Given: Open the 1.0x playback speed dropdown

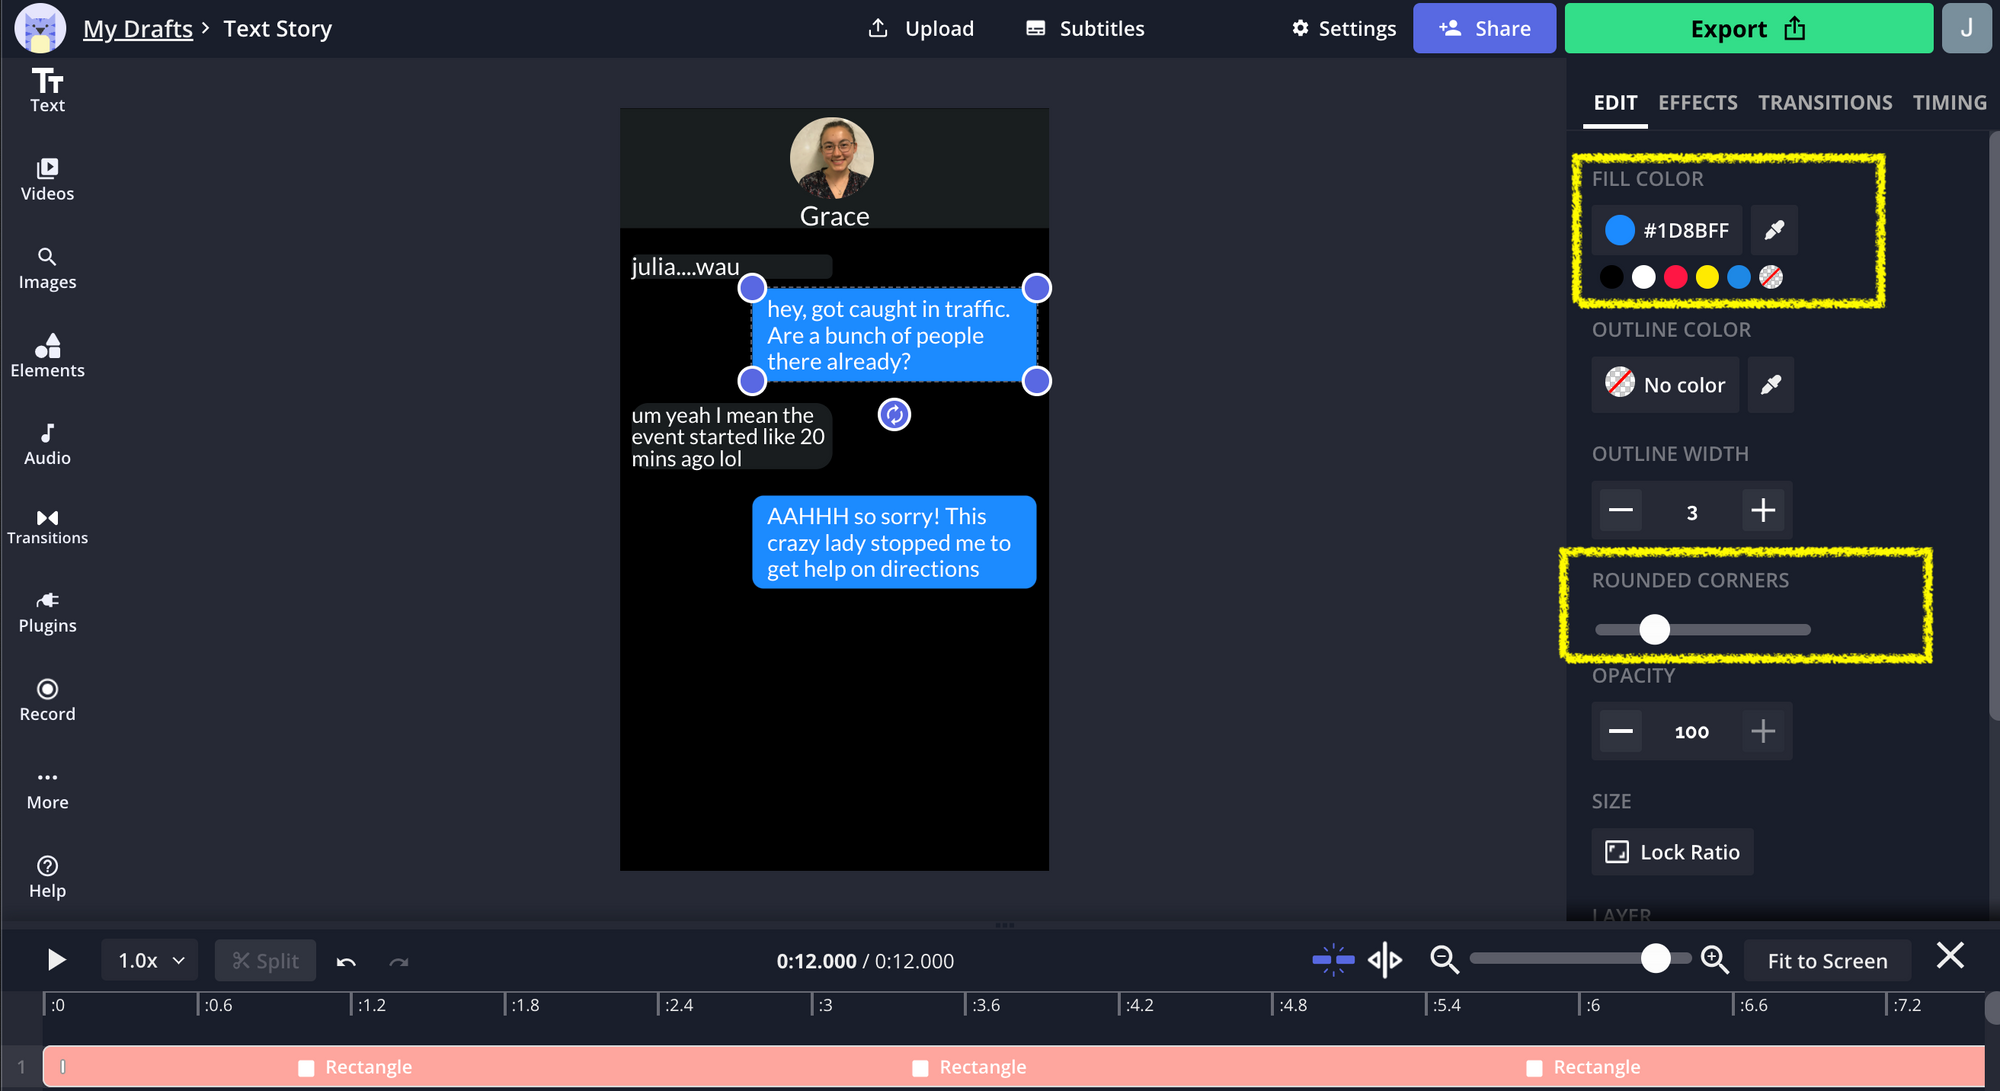Looking at the screenshot, I should [x=150, y=961].
